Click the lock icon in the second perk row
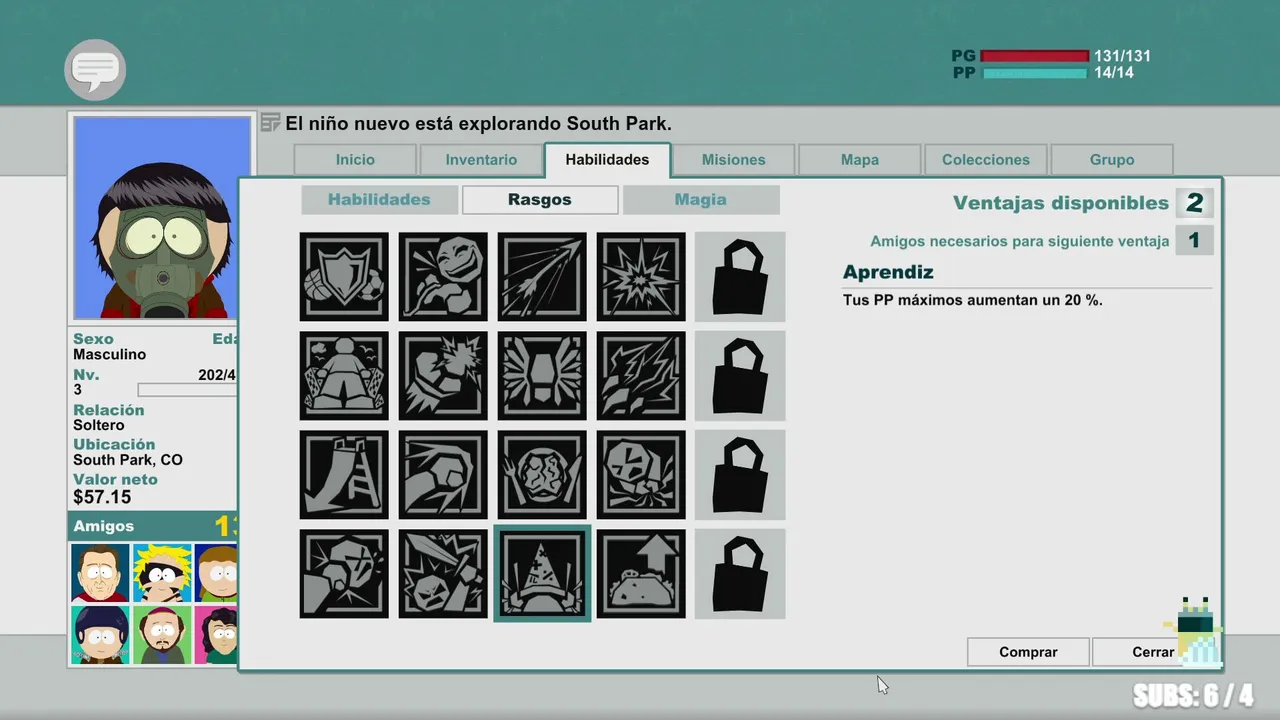 [x=740, y=376]
